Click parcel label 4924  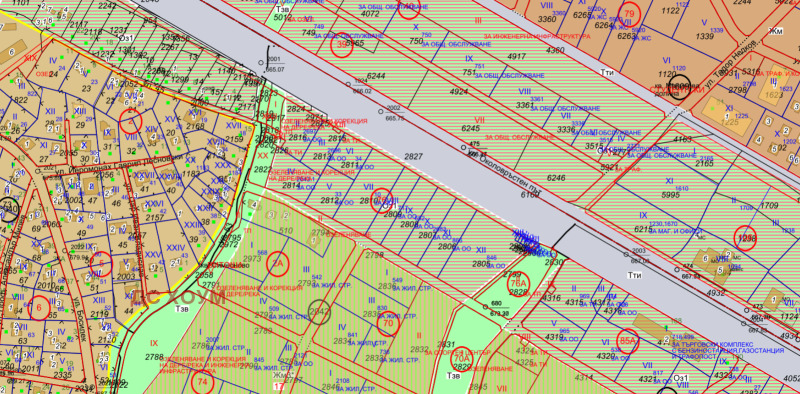coord(458,92)
